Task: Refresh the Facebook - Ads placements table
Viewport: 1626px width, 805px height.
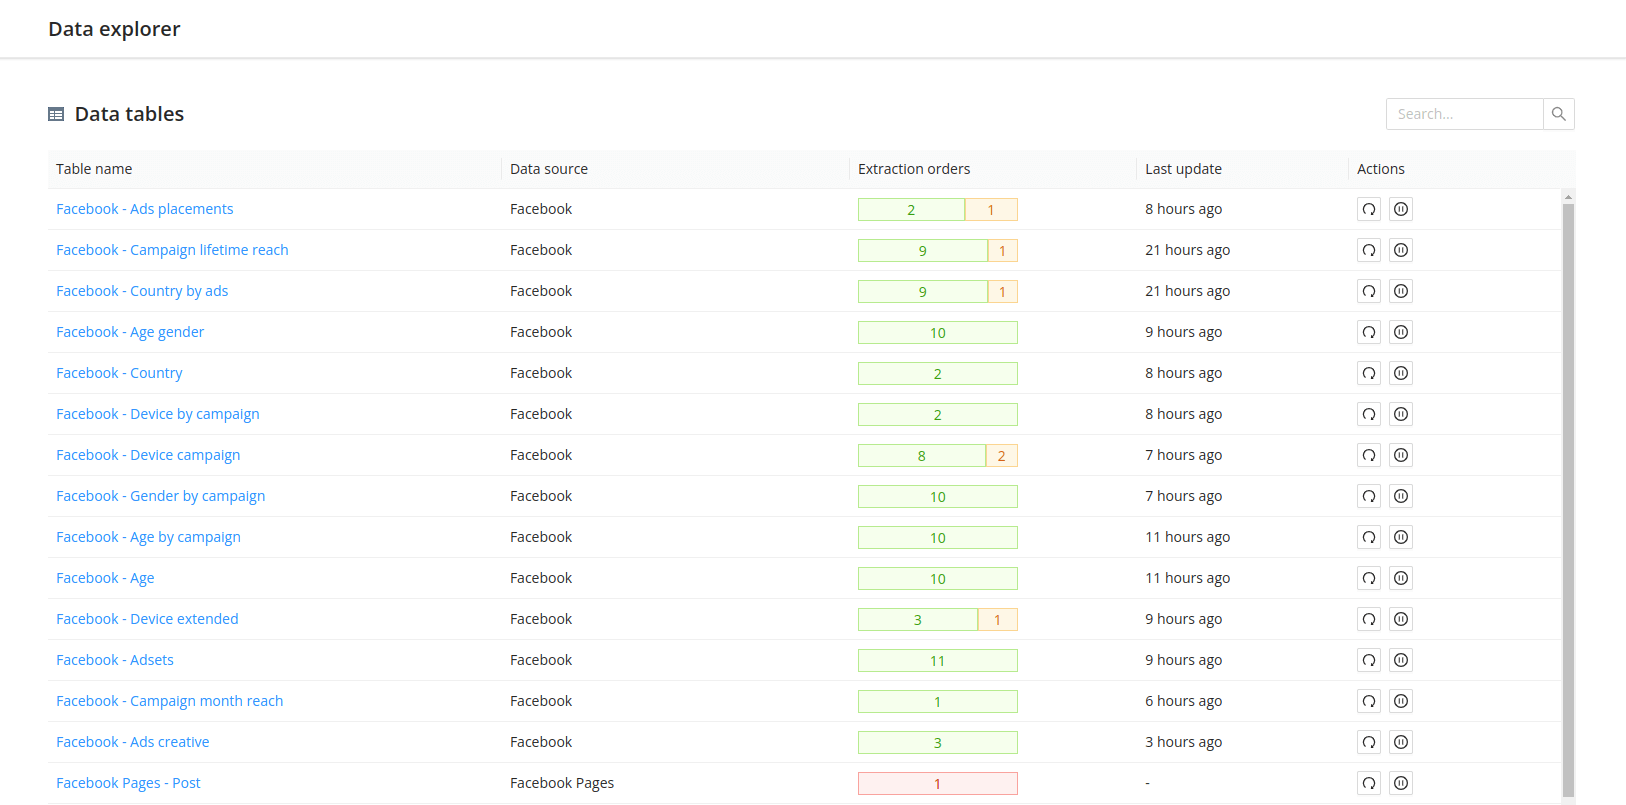Action: click(1369, 209)
